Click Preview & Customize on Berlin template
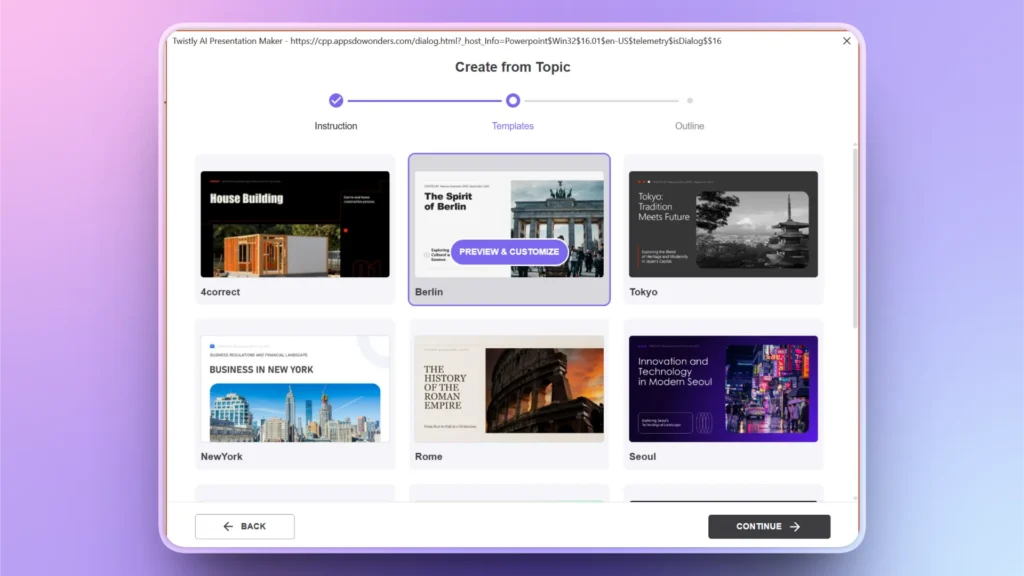Viewport: 1024px width, 576px height. tap(509, 251)
